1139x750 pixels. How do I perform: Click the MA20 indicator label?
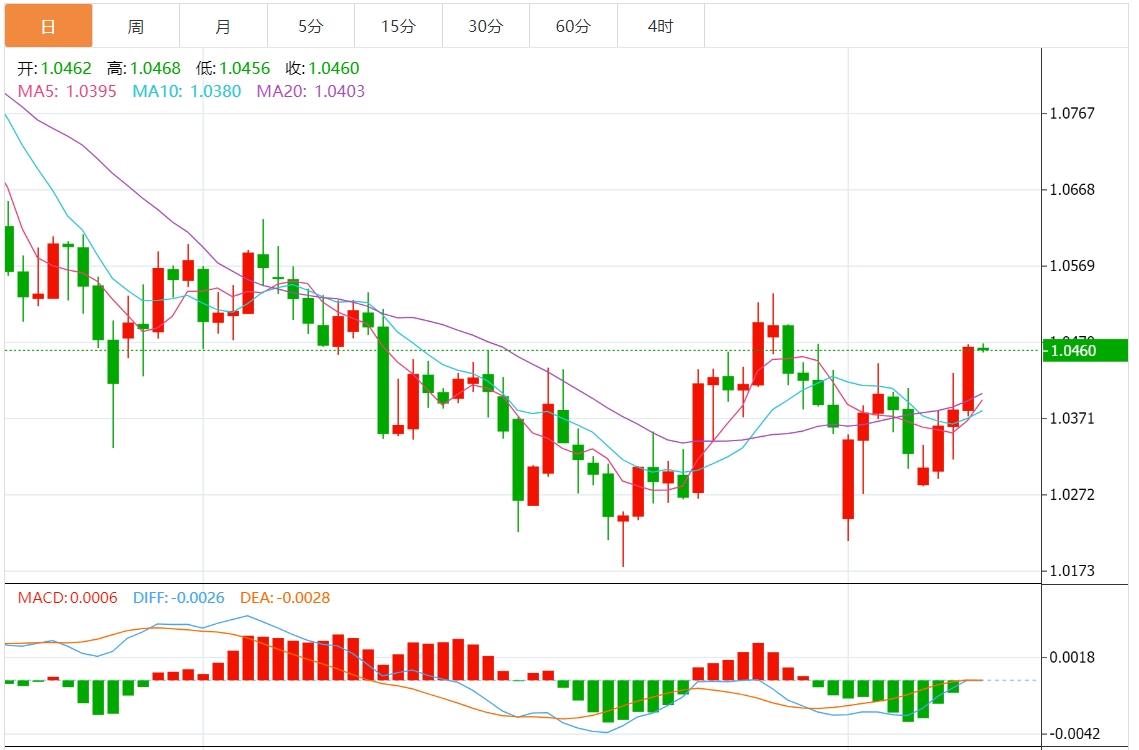[311, 91]
